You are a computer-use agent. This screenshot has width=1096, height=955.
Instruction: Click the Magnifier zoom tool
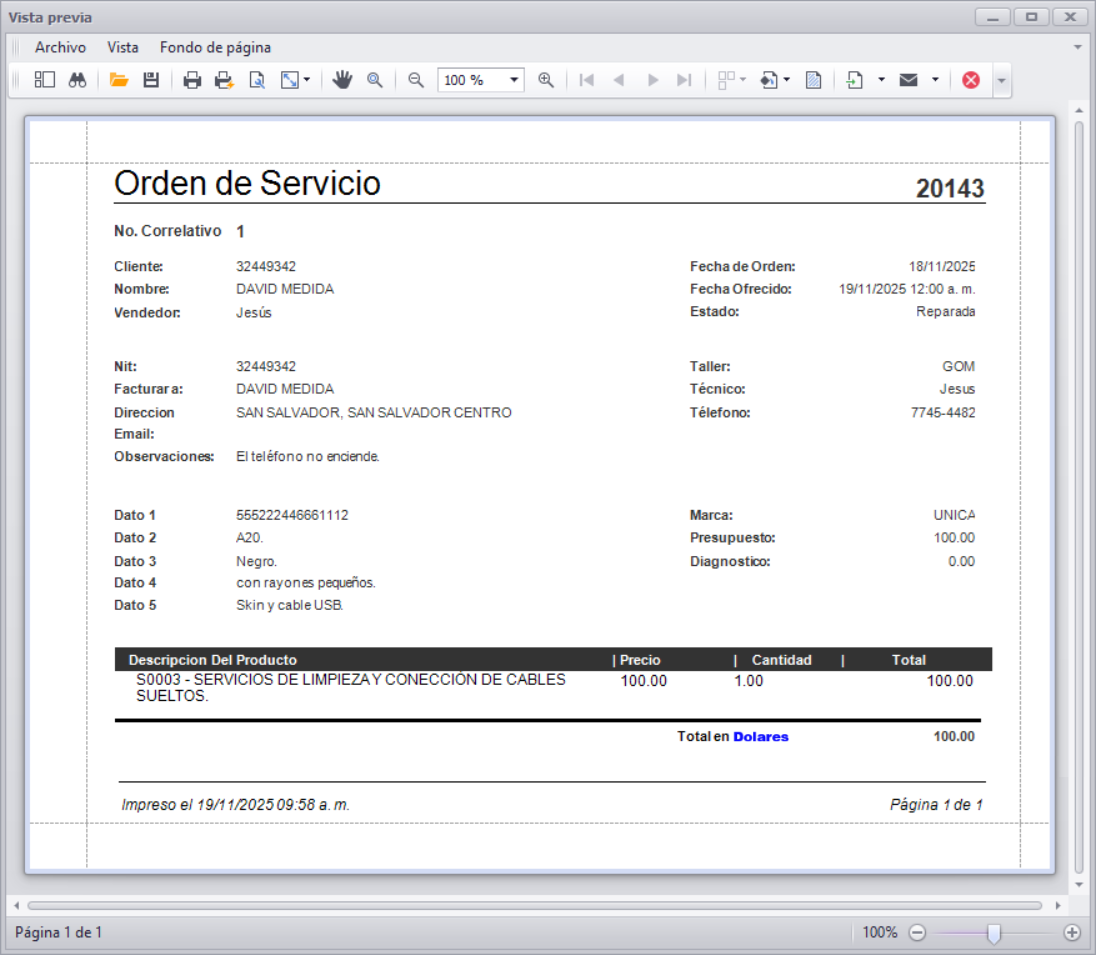373,79
